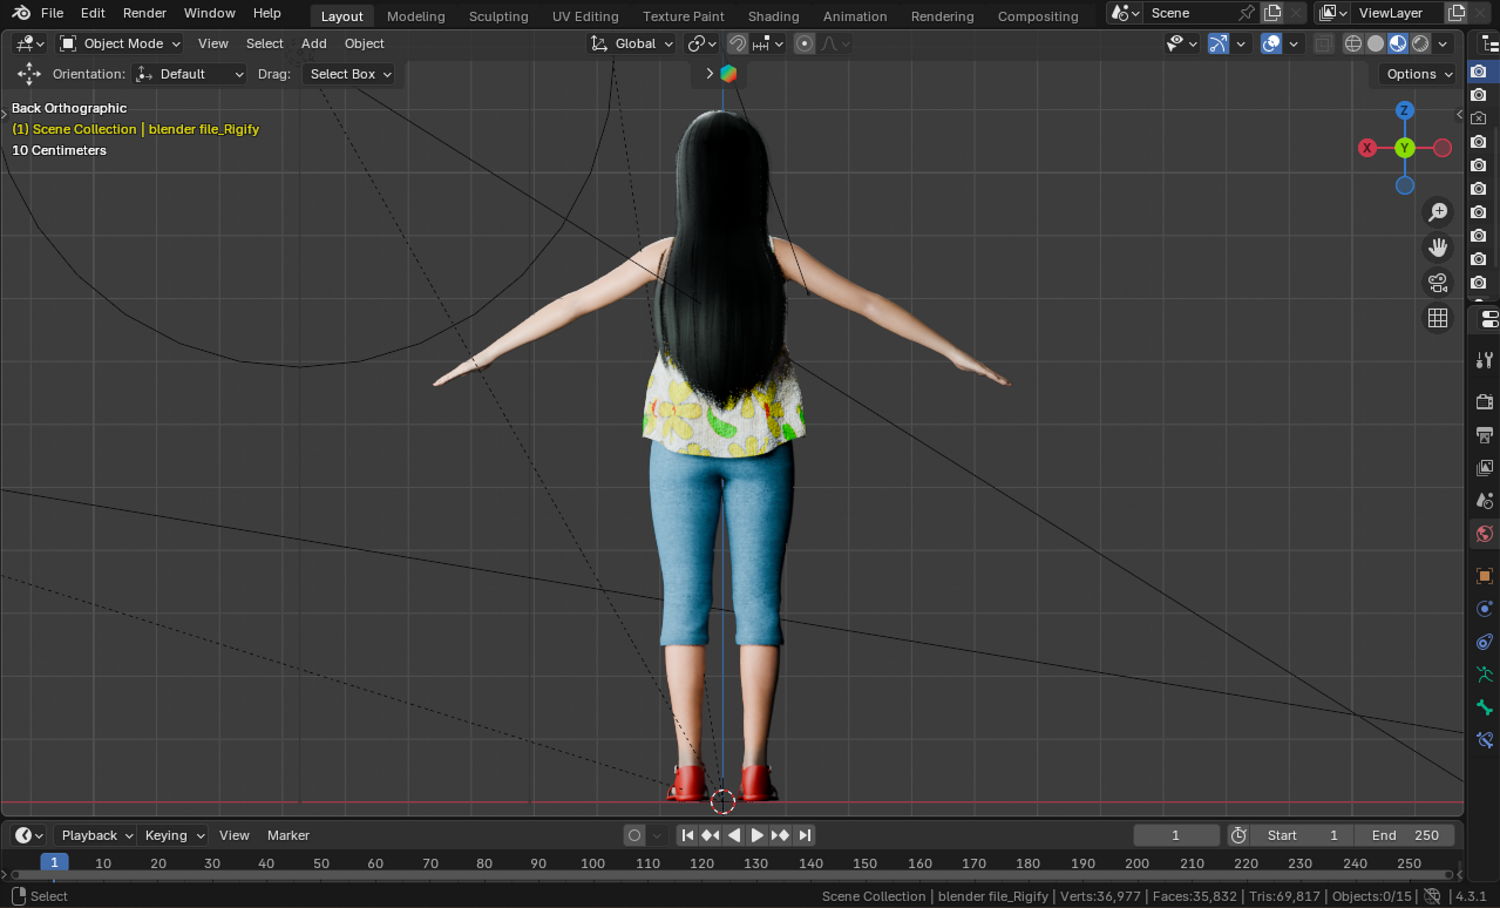Open the Drag Select Box dropdown
This screenshot has width=1500, height=908.
(x=349, y=74)
